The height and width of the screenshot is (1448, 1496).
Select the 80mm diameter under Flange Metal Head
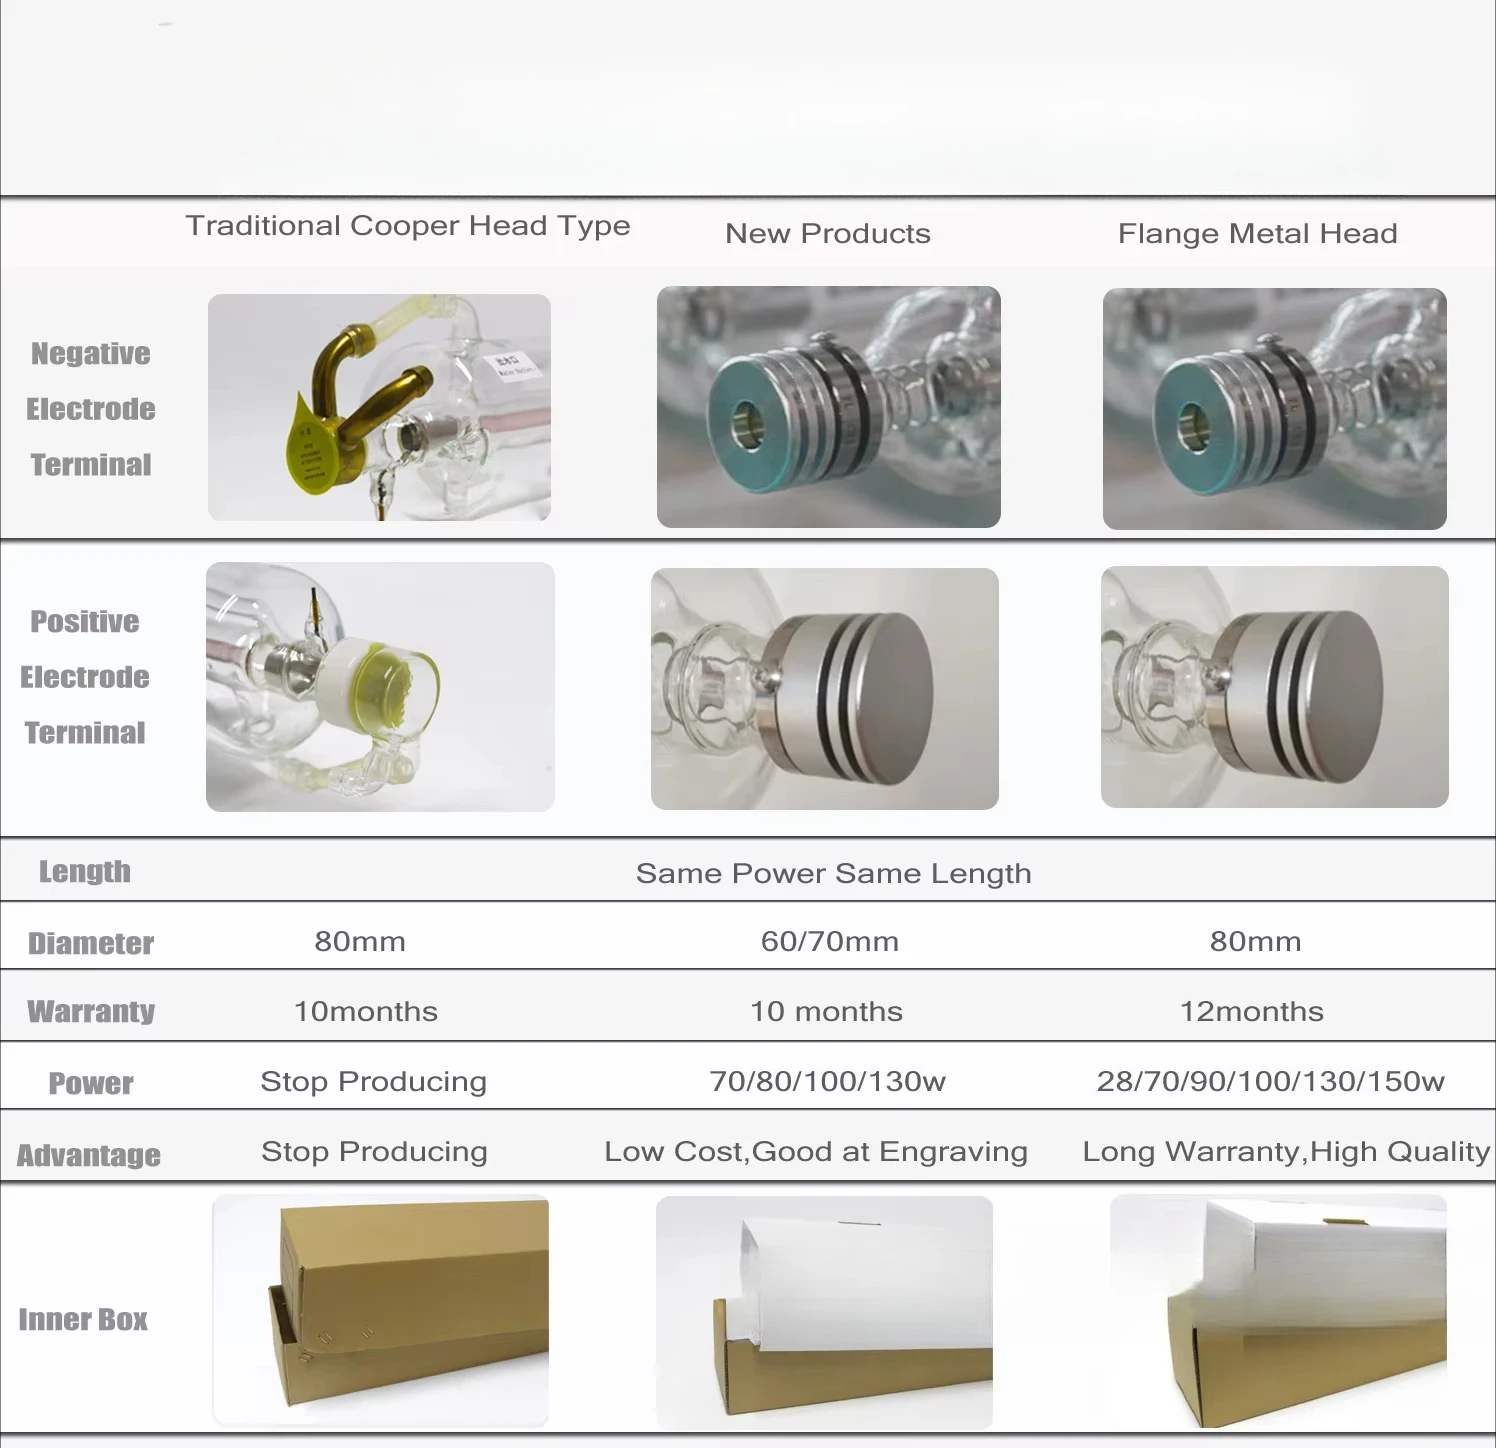click(x=1256, y=942)
